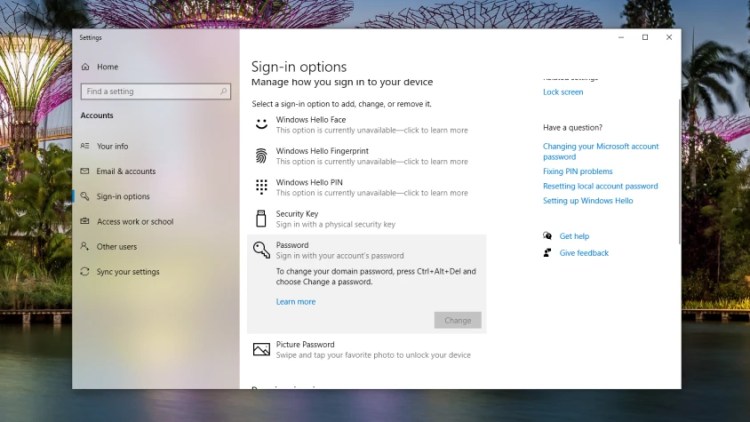Click the Get help link

[574, 236]
